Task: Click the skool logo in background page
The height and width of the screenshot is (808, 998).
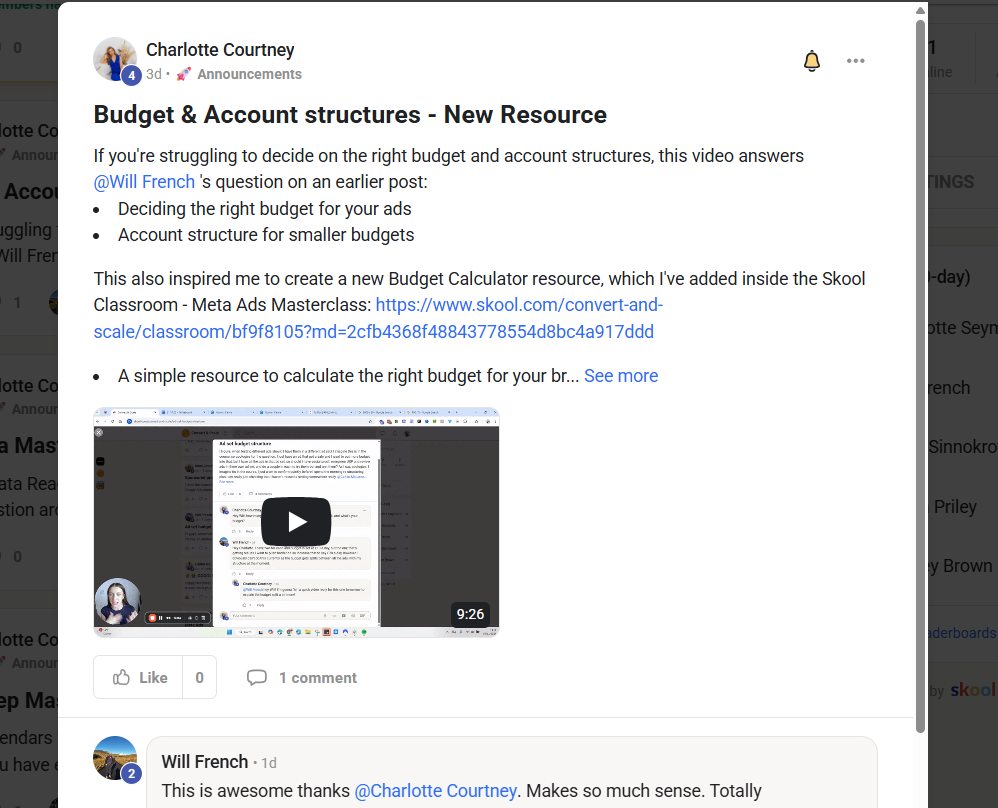Action: coord(973,690)
